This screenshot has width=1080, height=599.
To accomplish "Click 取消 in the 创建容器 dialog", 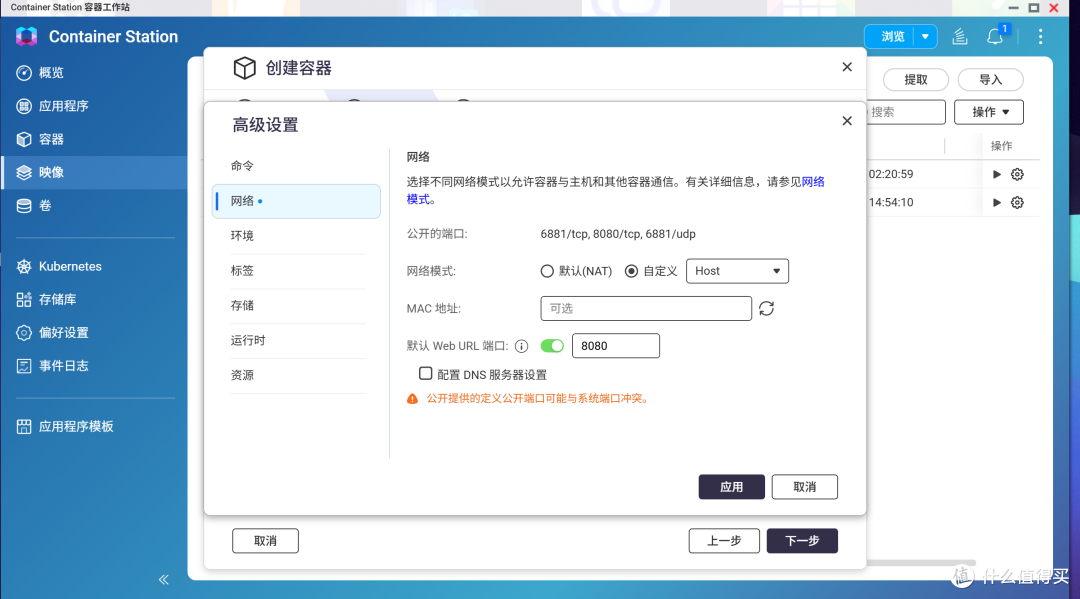I will [x=265, y=541].
